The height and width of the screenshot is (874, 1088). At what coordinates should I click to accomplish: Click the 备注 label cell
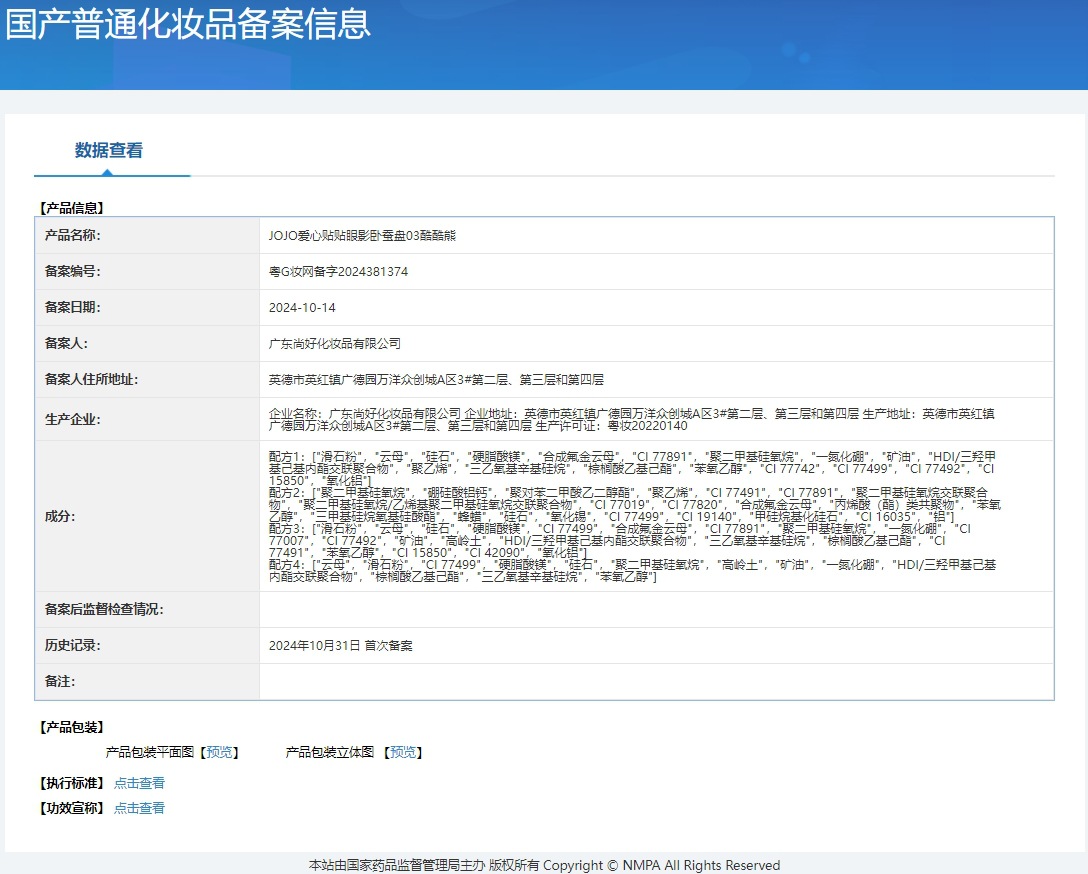[x=147, y=682]
